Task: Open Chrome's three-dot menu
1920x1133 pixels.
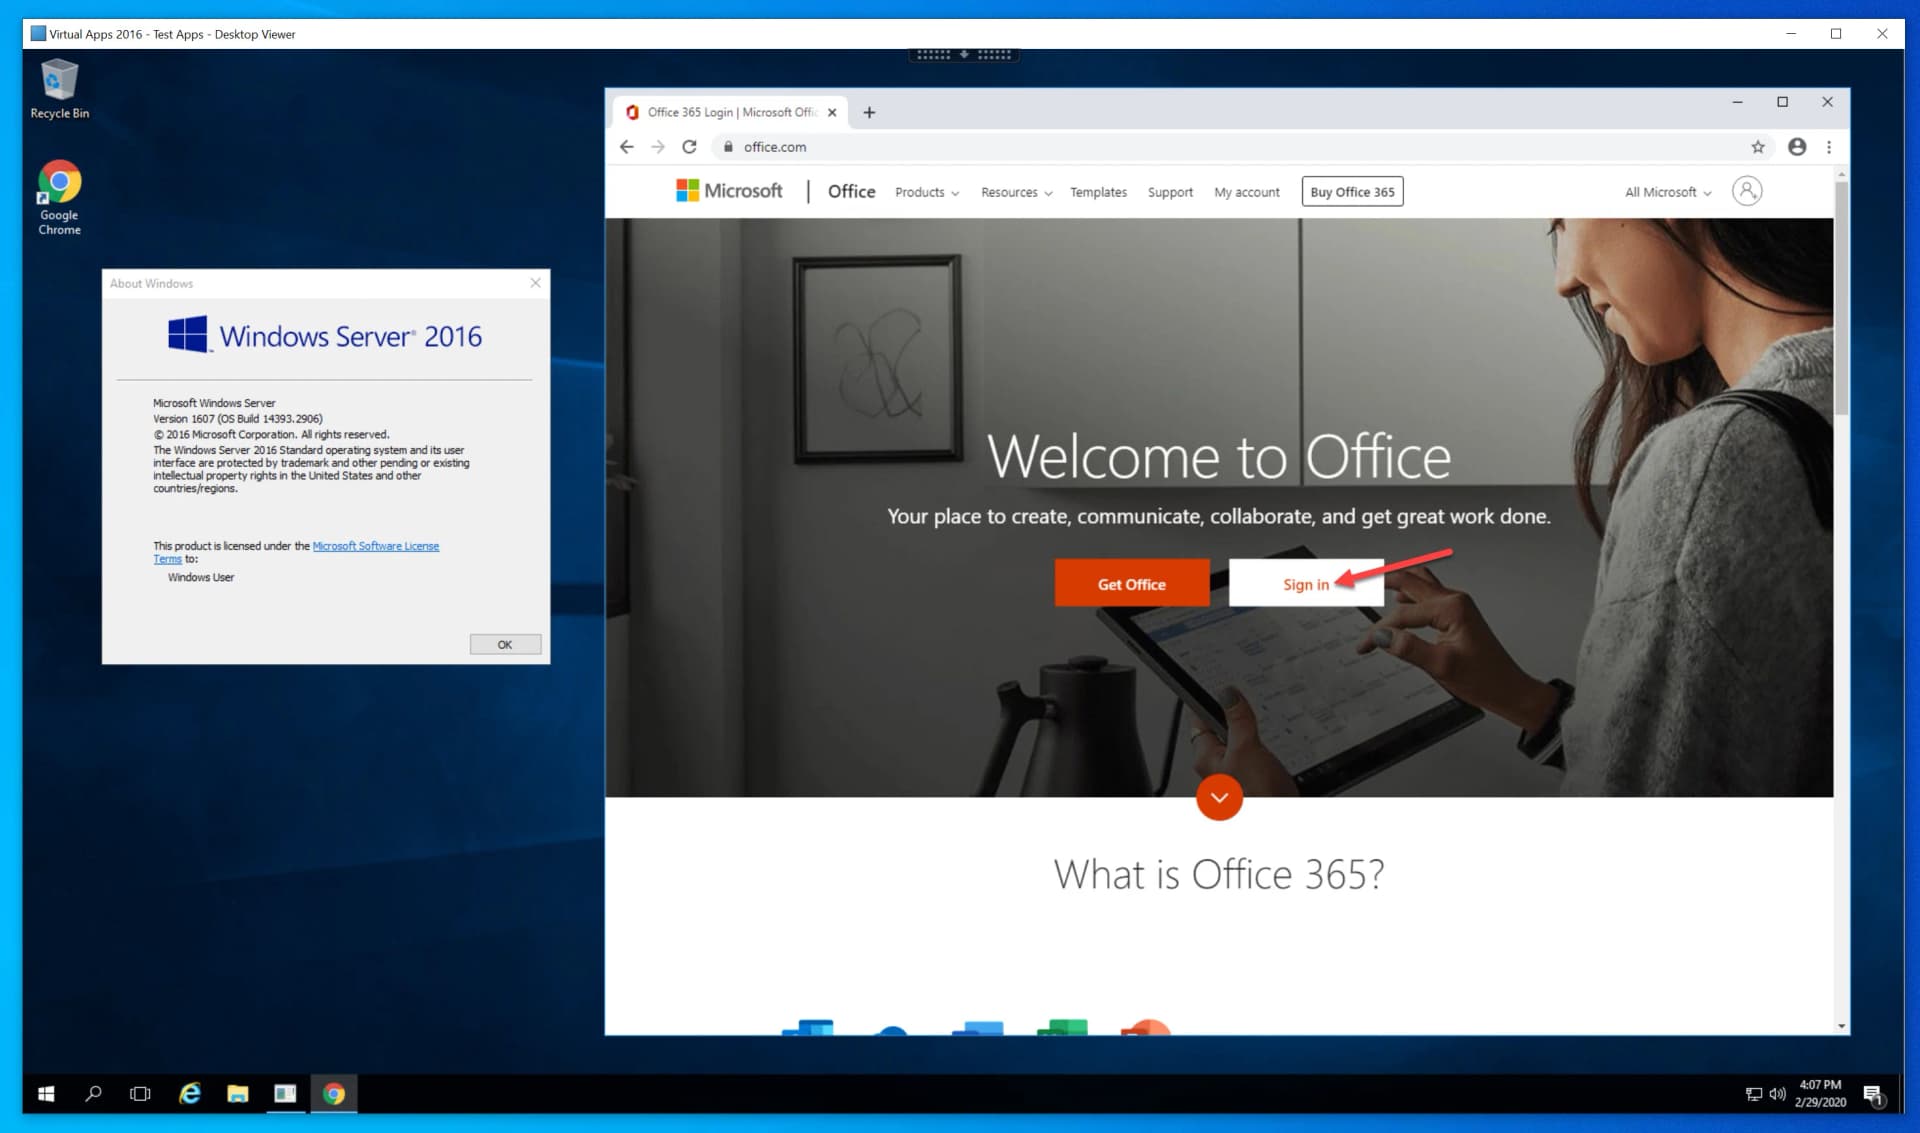Action: (x=1829, y=147)
